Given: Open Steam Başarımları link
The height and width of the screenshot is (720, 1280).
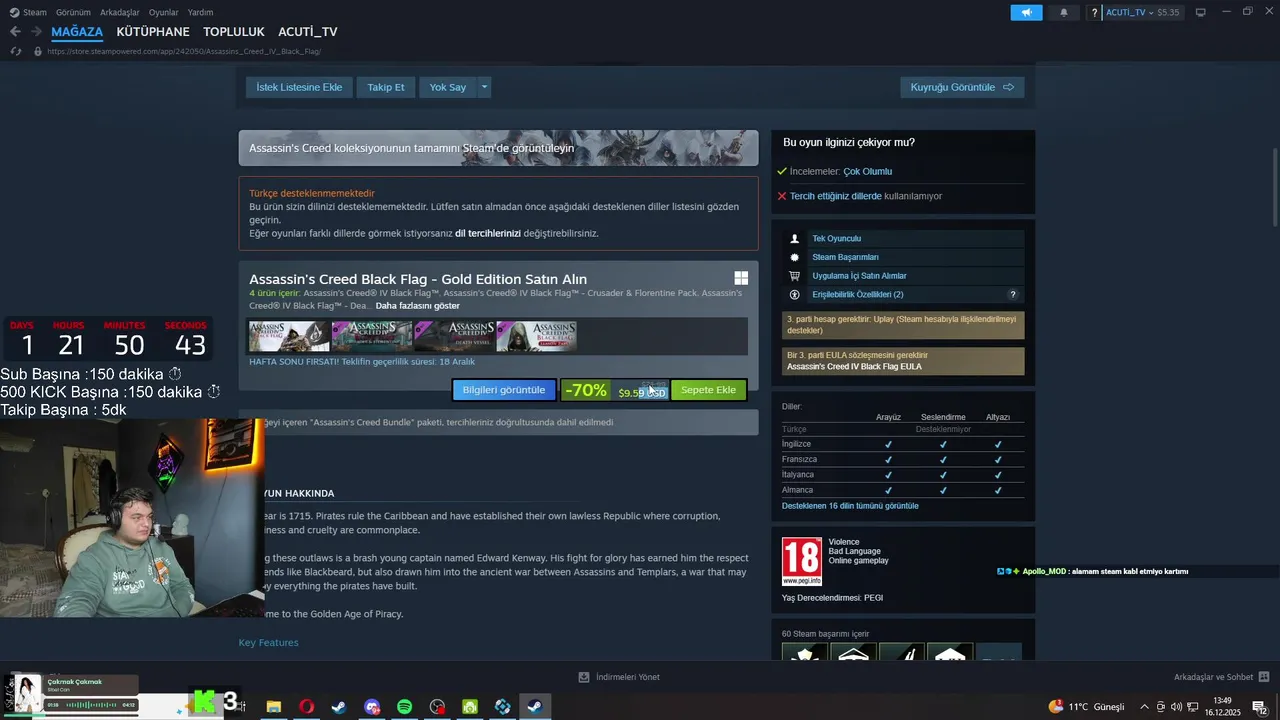Looking at the screenshot, I should [845, 257].
